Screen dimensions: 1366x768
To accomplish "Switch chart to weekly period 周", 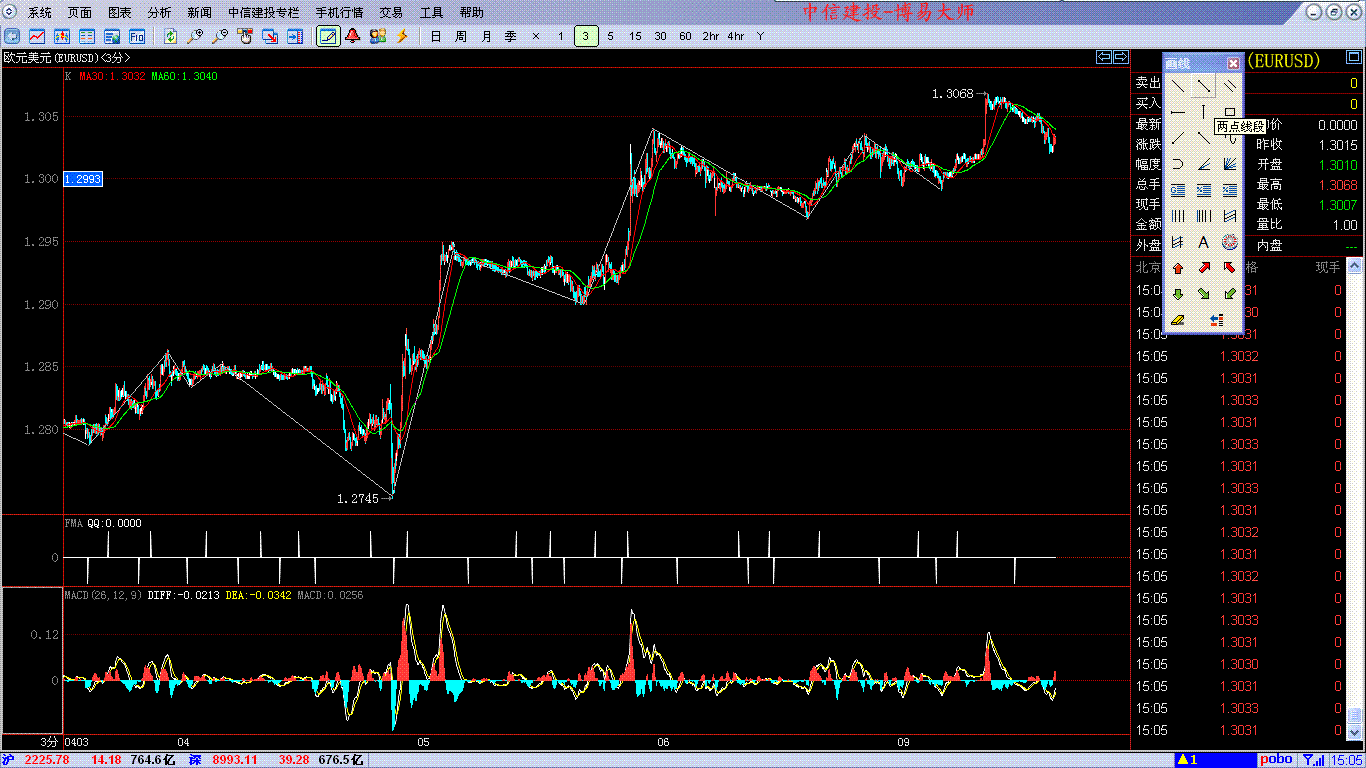I will point(461,36).
